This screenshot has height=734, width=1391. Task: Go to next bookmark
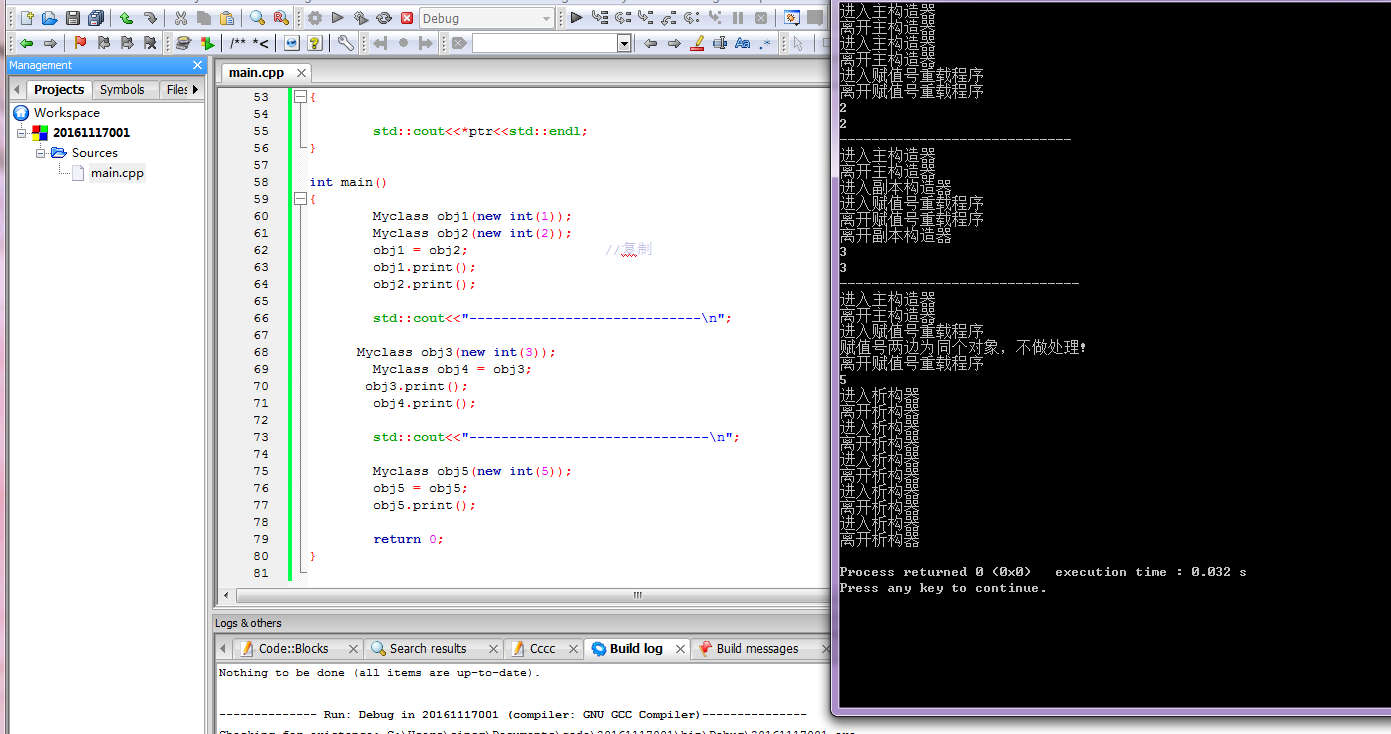[127, 43]
